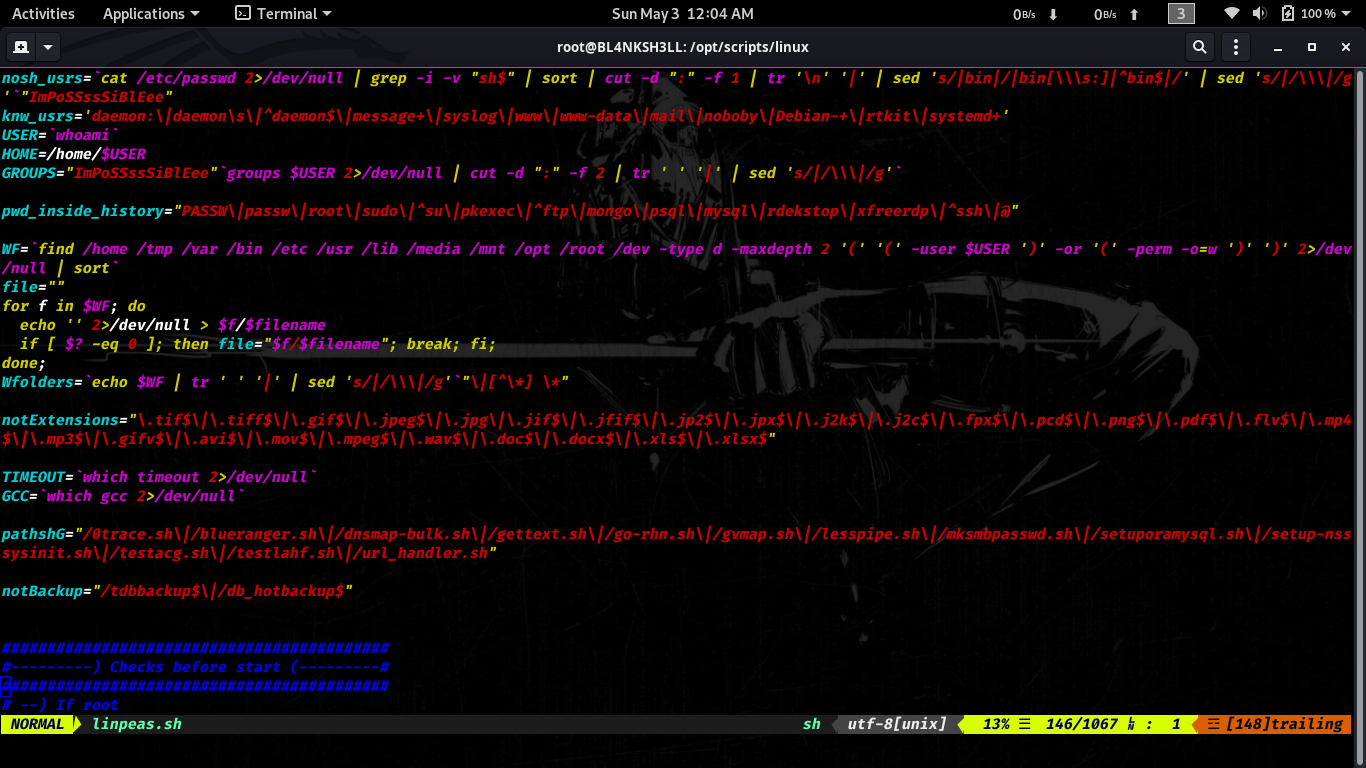Click the 'for f in $WF; do' line
Image resolution: width=1366 pixels, height=768 pixels.
coord(74,305)
